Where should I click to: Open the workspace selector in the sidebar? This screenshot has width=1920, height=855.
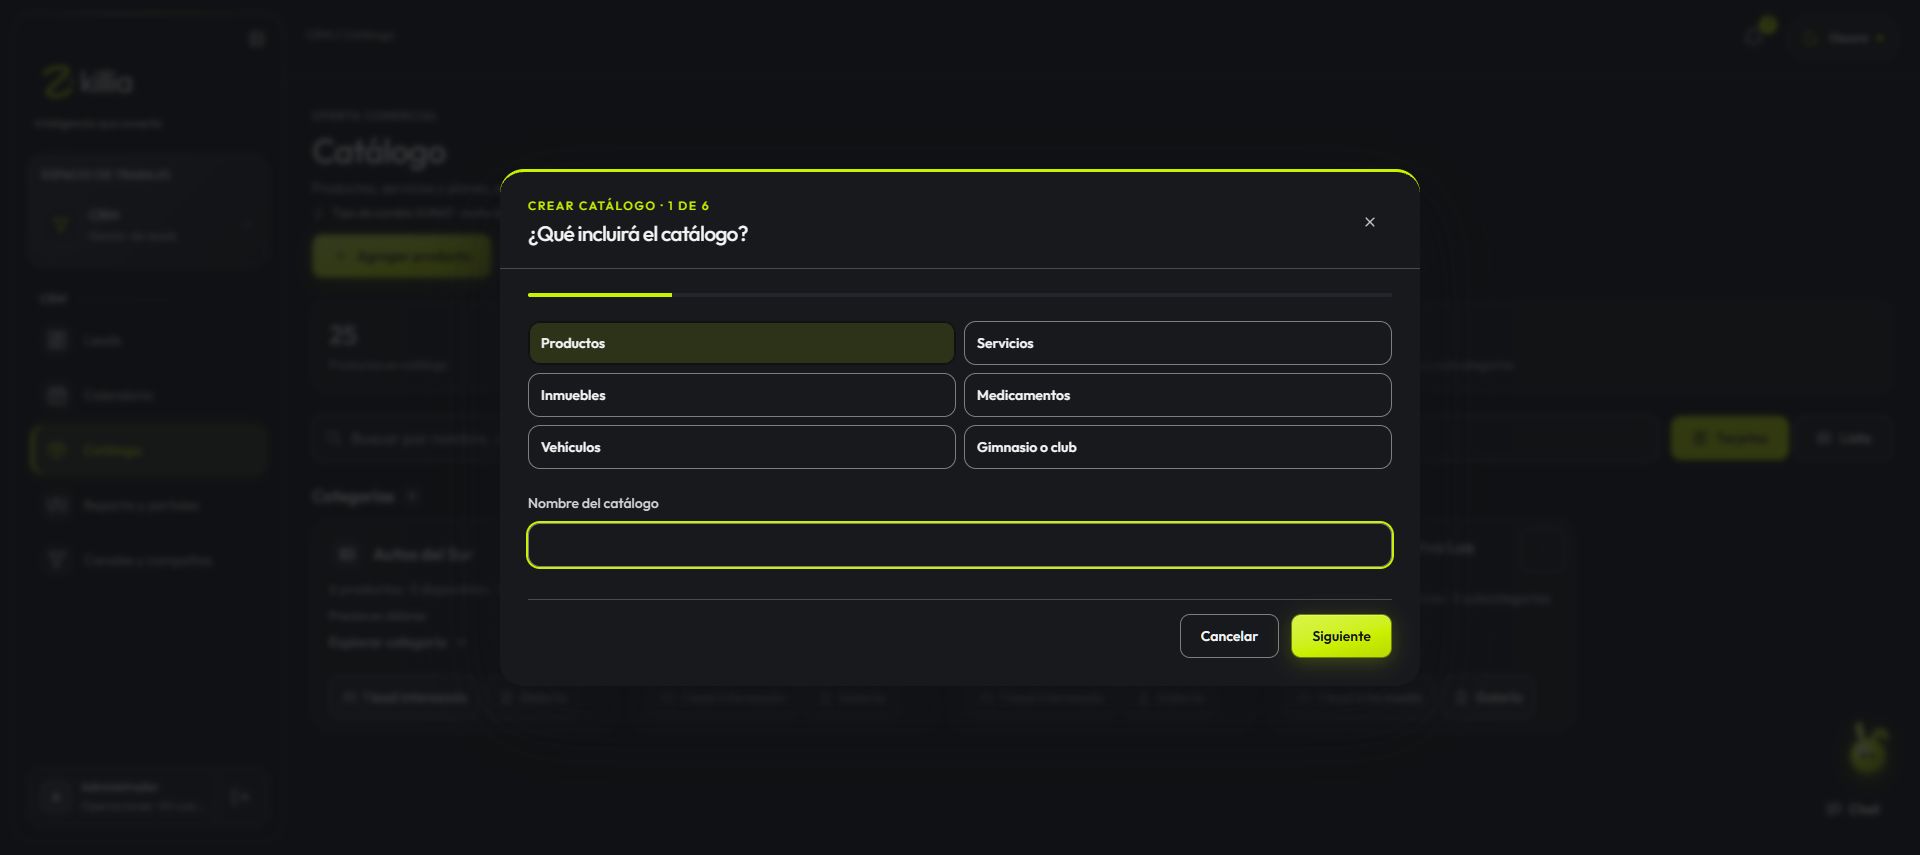click(x=150, y=226)
